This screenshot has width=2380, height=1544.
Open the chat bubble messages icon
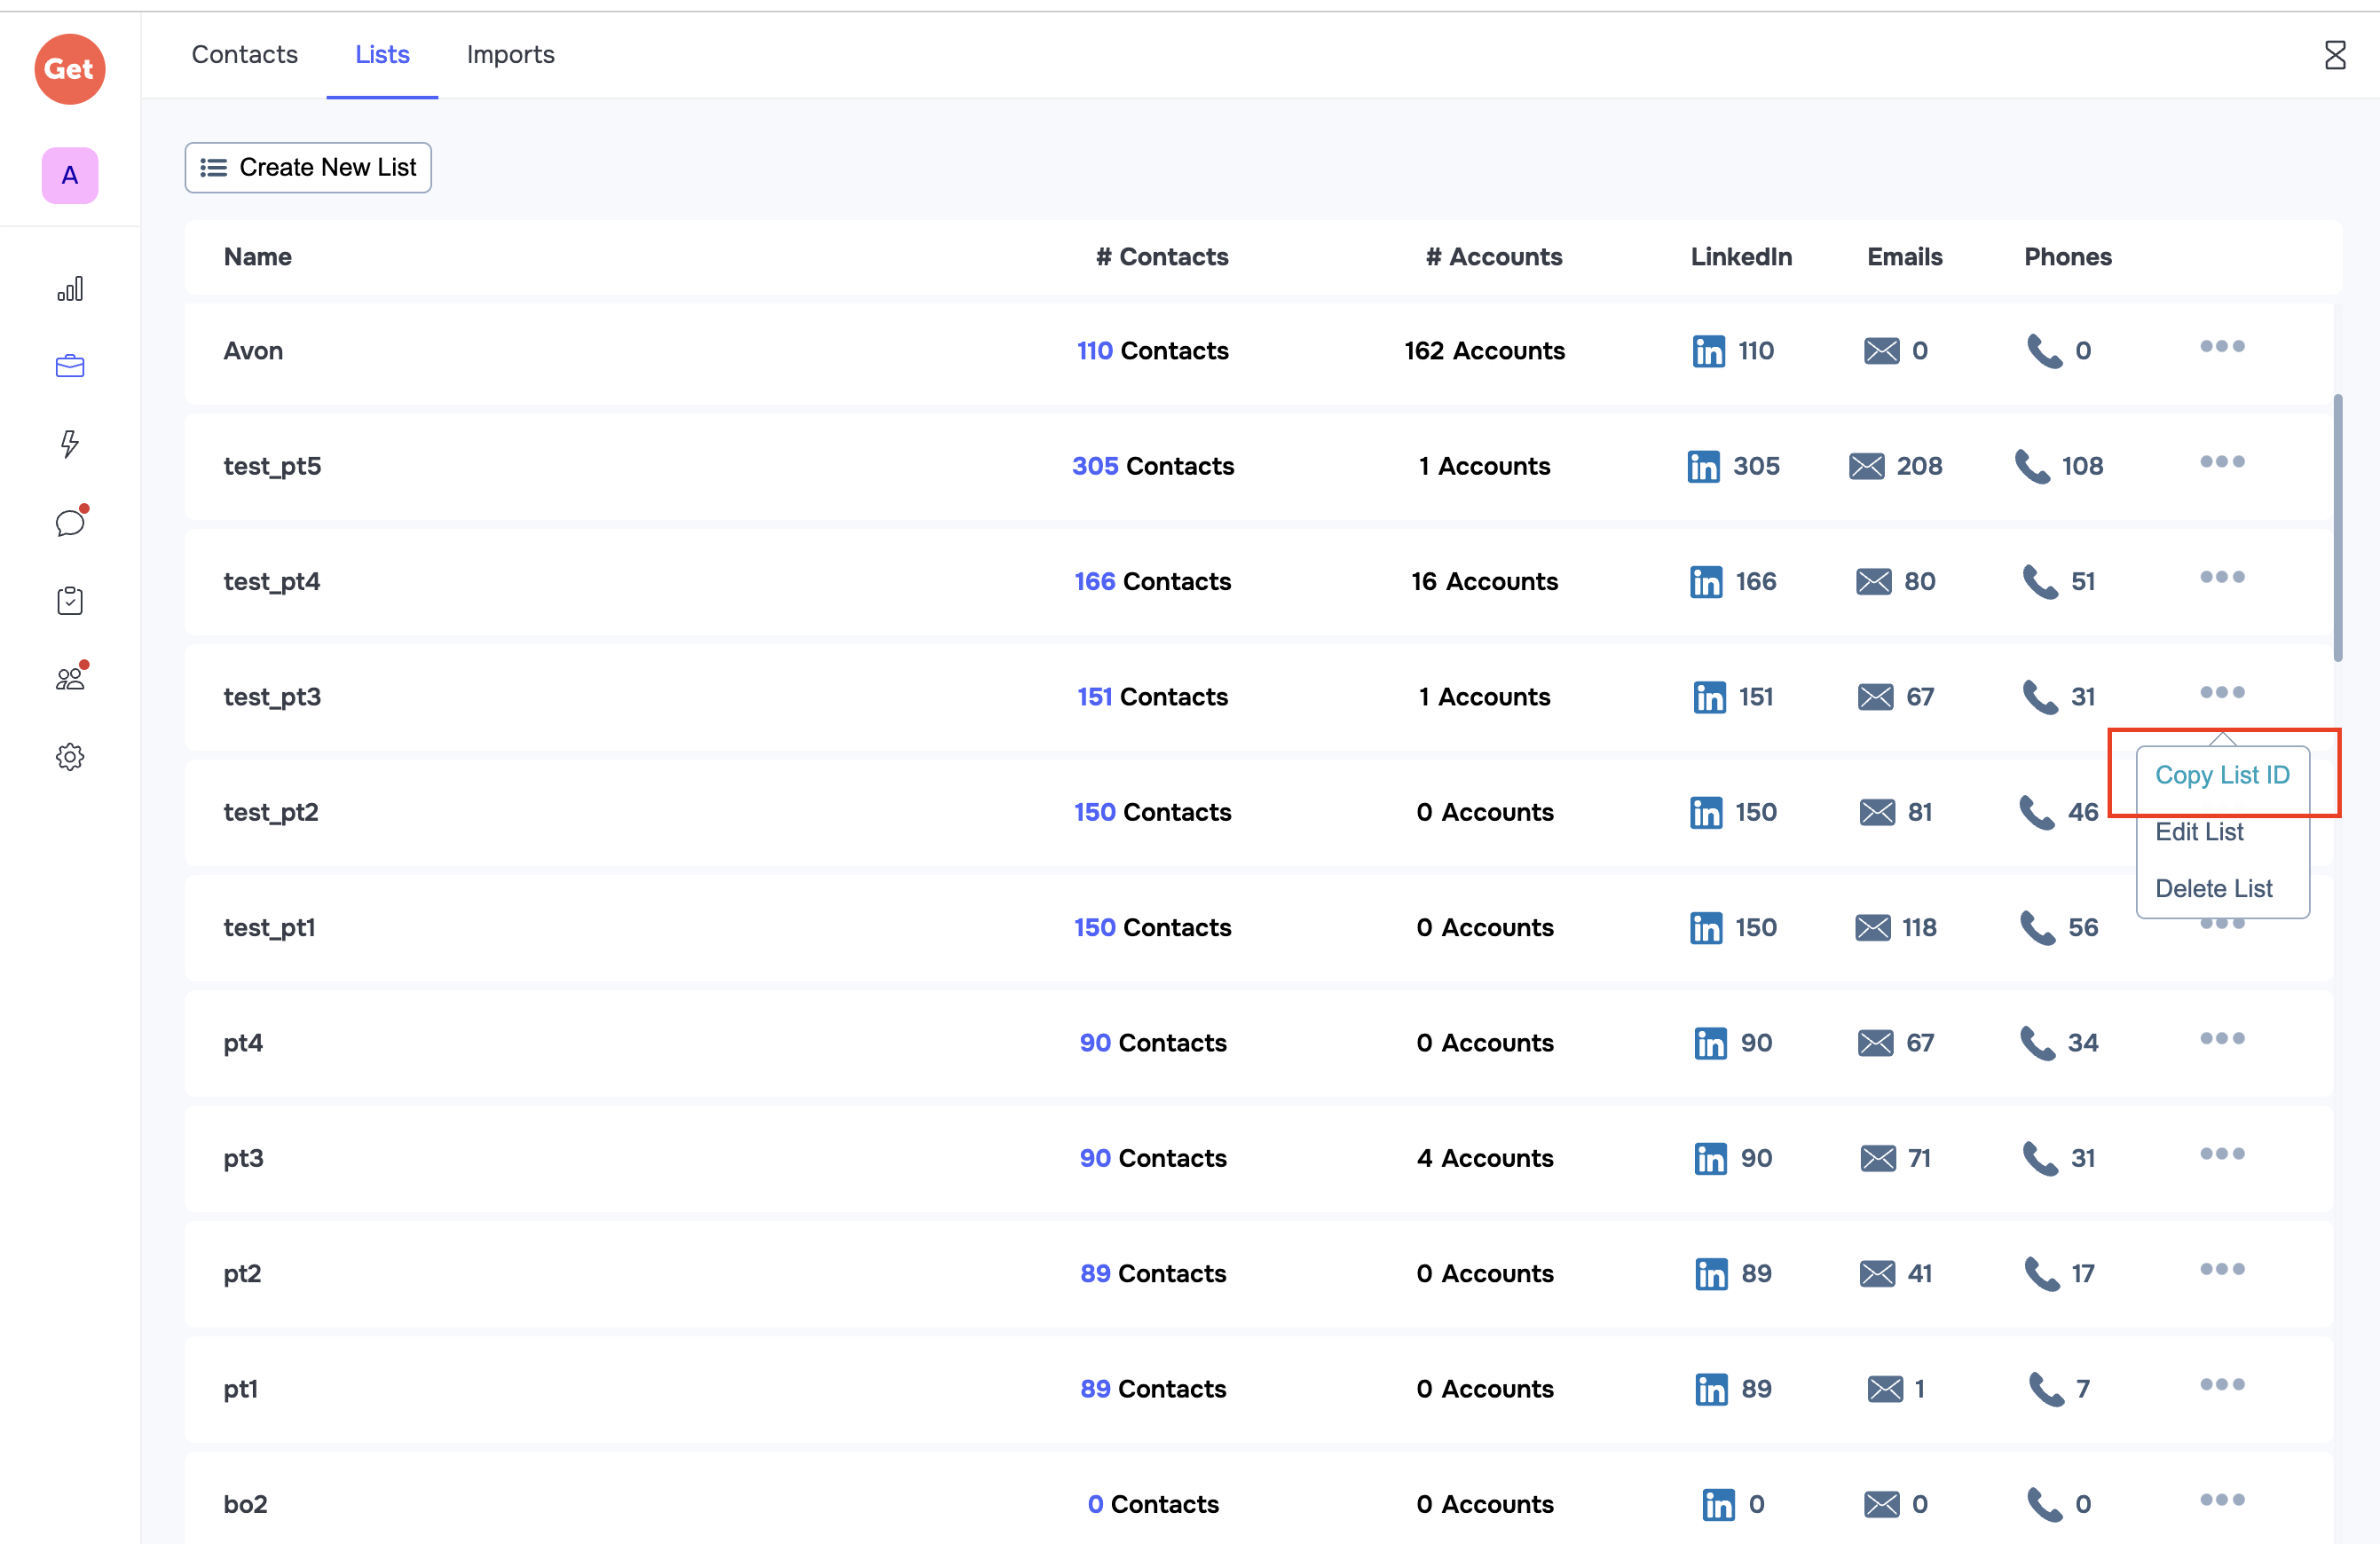tap(70, 522)
